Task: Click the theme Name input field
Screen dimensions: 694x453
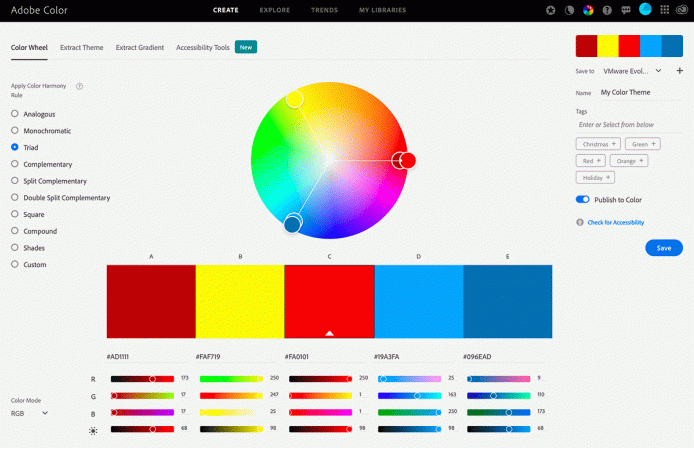Action: point(641,93)
